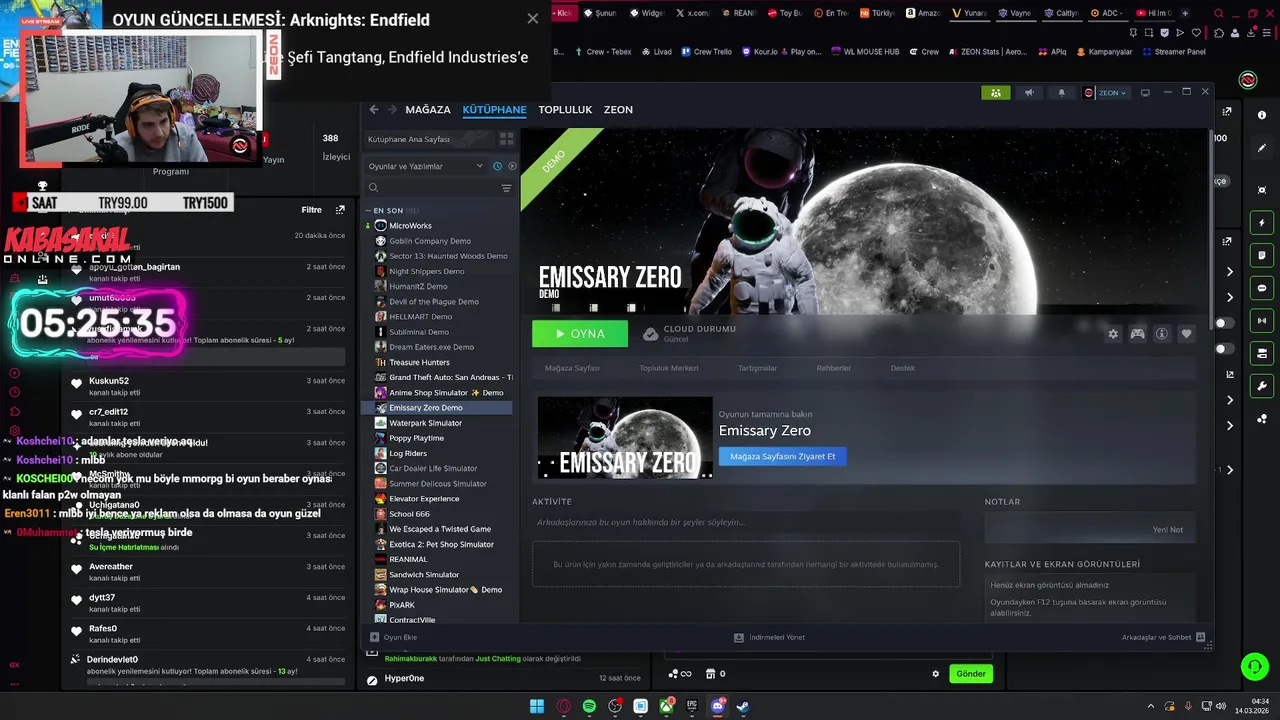The width and height of the screenshot is (1280, 720).
Task: Open Filtre dropdown in activity feed
Action: 312,210
